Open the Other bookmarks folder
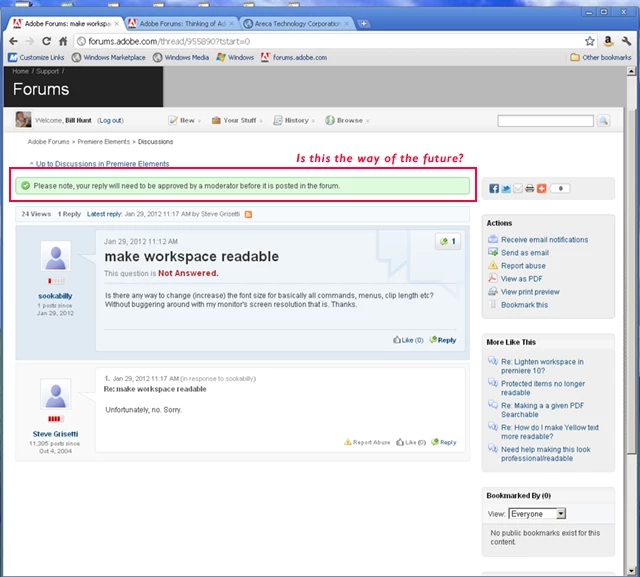 pyautogui.click(x=601, y=58)
